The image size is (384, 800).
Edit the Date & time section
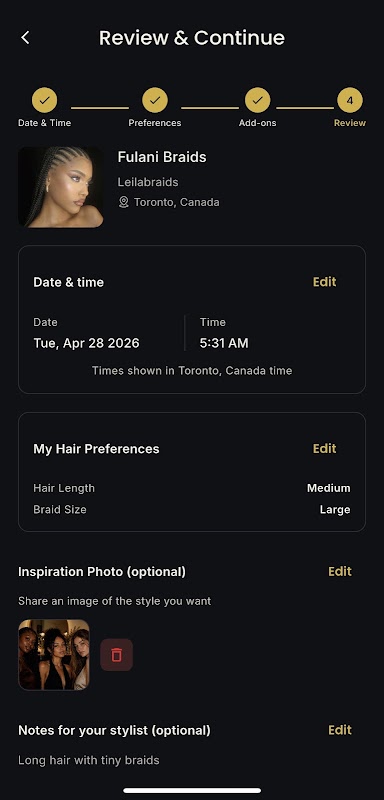point(324,282)
